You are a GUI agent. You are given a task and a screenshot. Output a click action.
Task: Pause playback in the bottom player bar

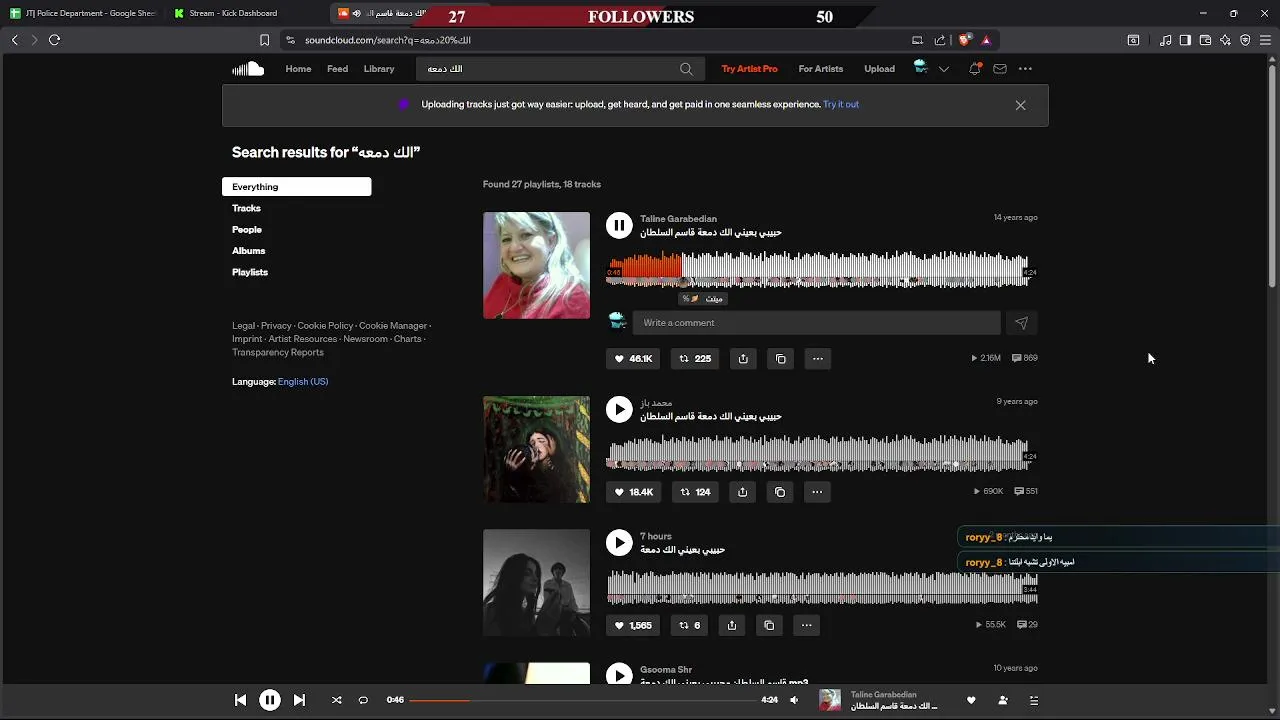(x=270, y=700)
